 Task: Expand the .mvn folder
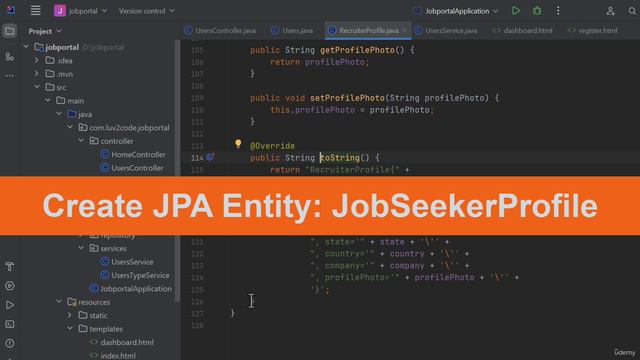coord(36,74)
